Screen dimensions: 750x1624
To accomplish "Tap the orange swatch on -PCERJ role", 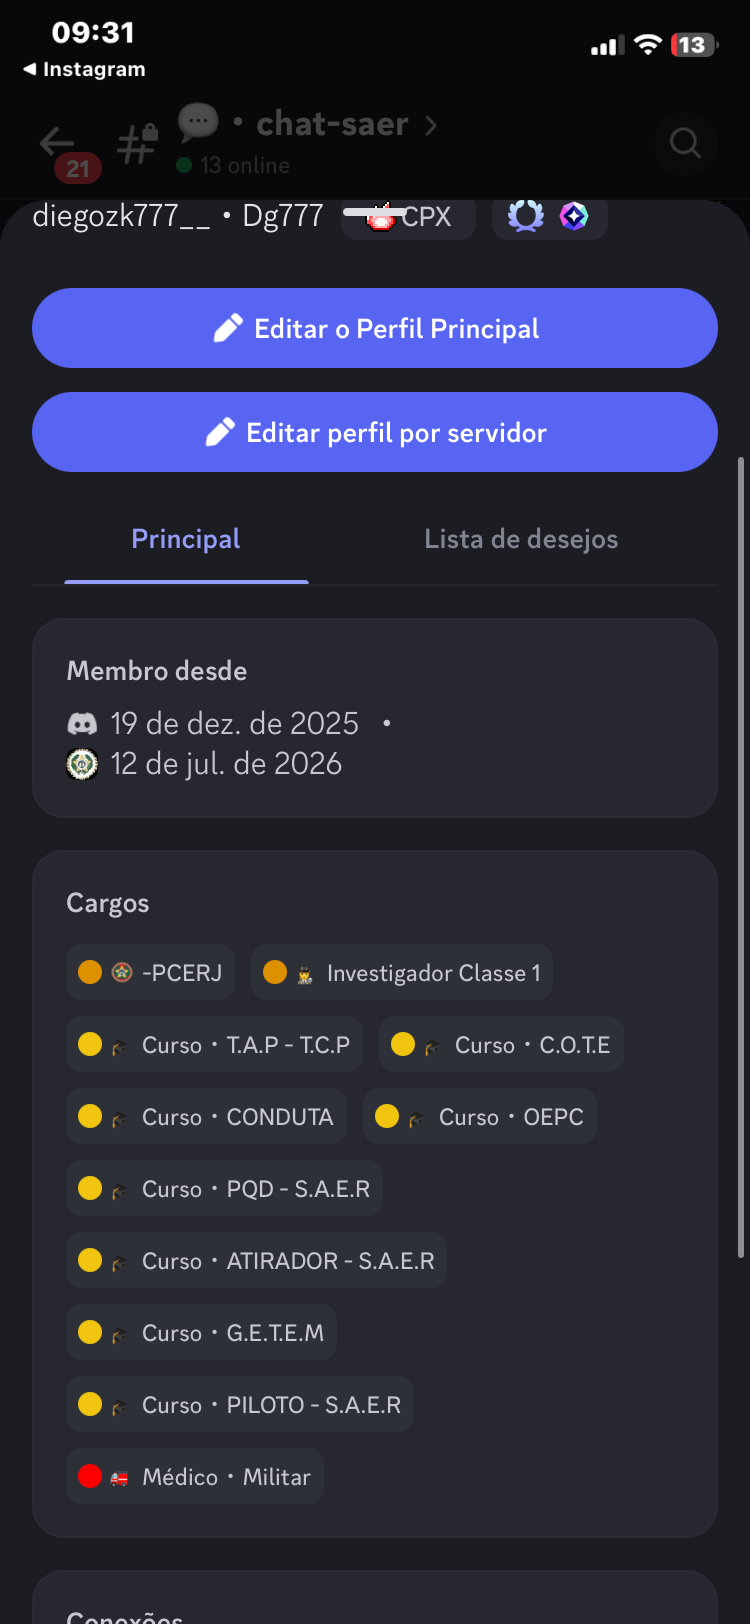I will tap(90, 972).
